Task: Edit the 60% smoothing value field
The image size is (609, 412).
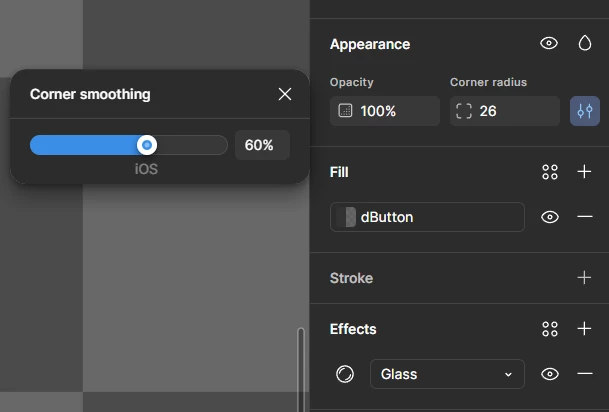Action: [x=262, y=145]
